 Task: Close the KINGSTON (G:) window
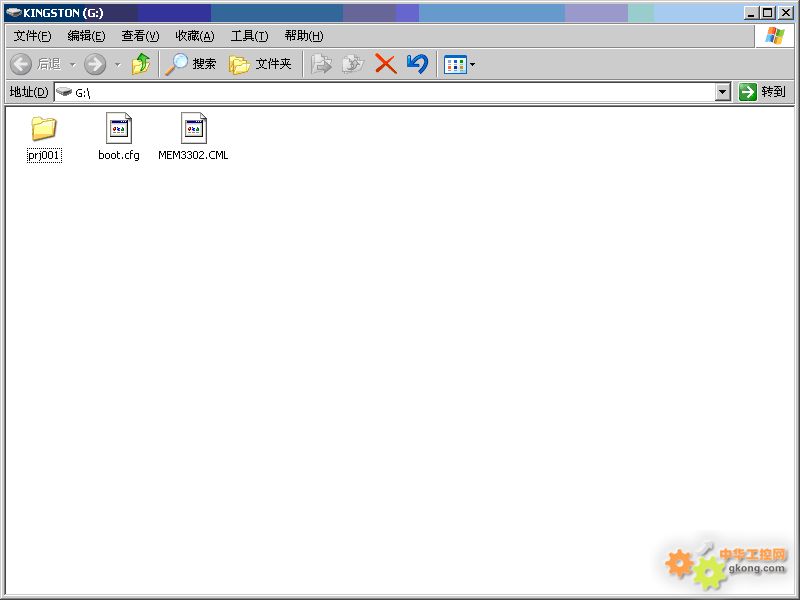click(786, 13)
